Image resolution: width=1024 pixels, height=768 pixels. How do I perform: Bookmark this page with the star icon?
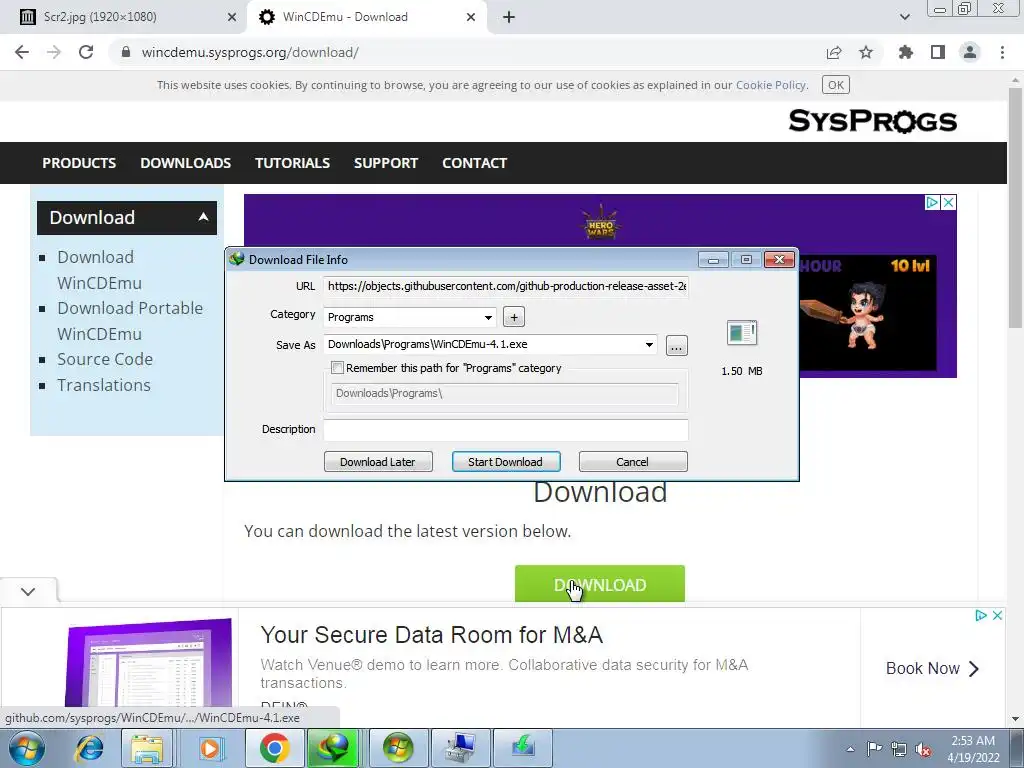click(866, 52)
